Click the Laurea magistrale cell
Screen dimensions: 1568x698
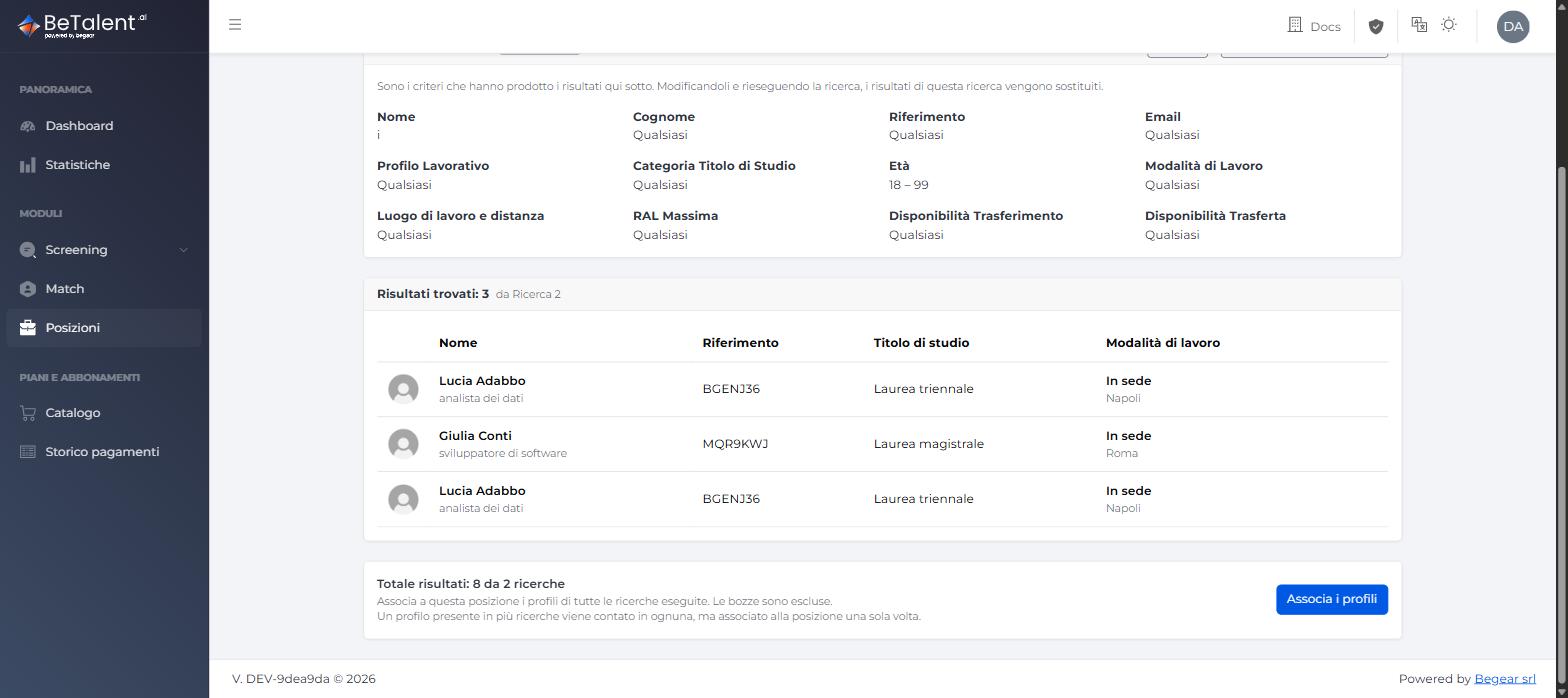click(x=929, y=444)
